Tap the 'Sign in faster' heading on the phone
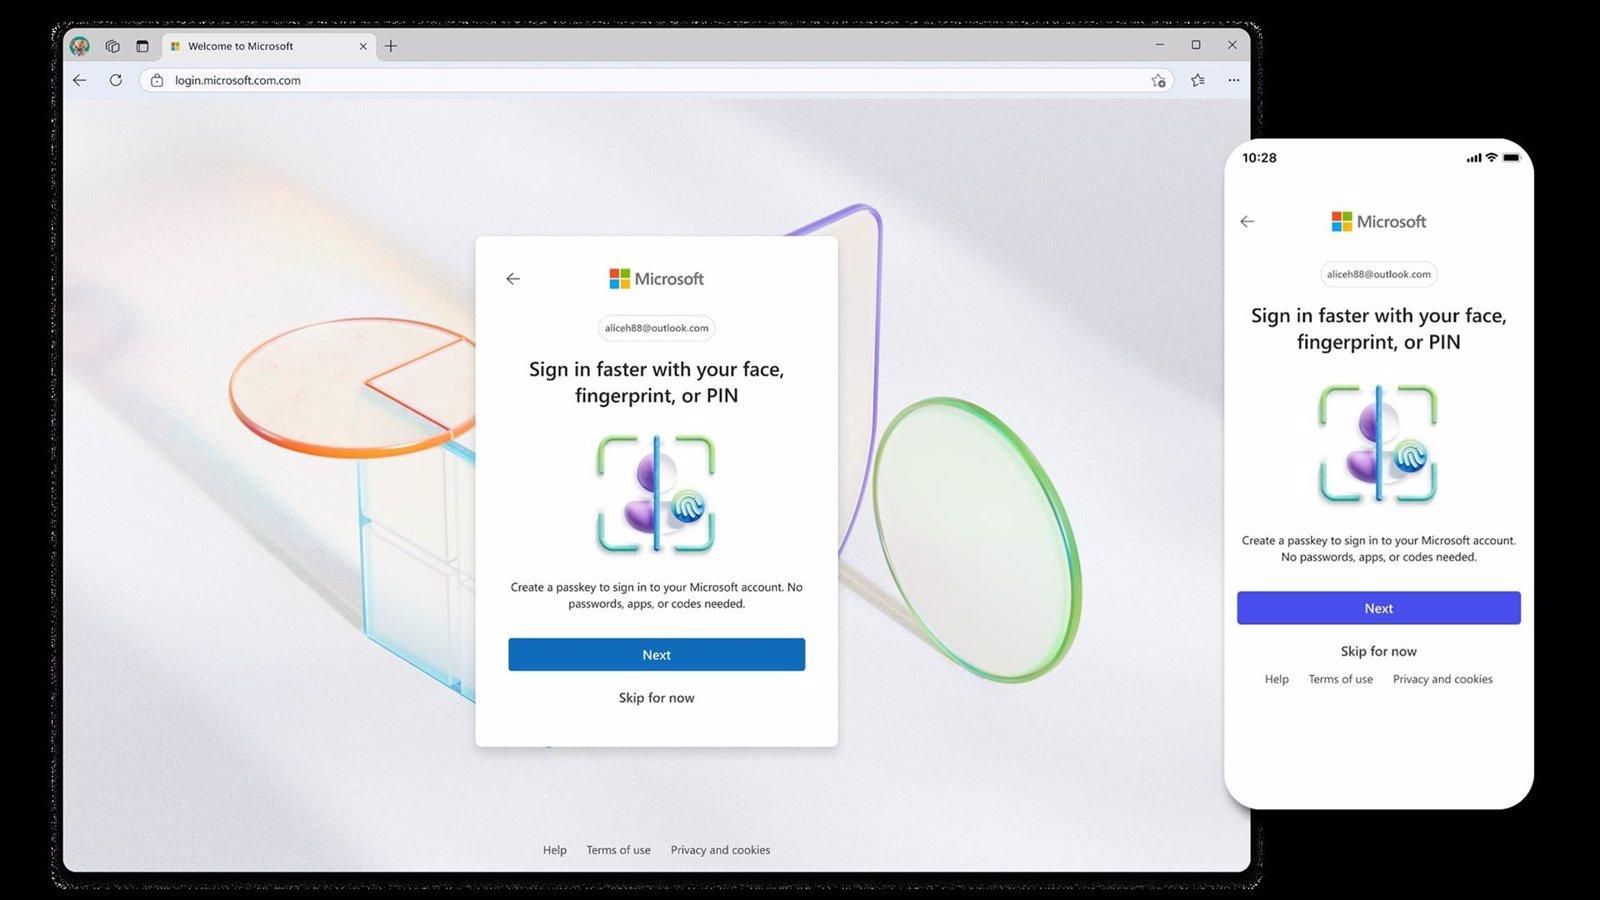This screenshot has height=900, width=1600. coord(1379,329)
